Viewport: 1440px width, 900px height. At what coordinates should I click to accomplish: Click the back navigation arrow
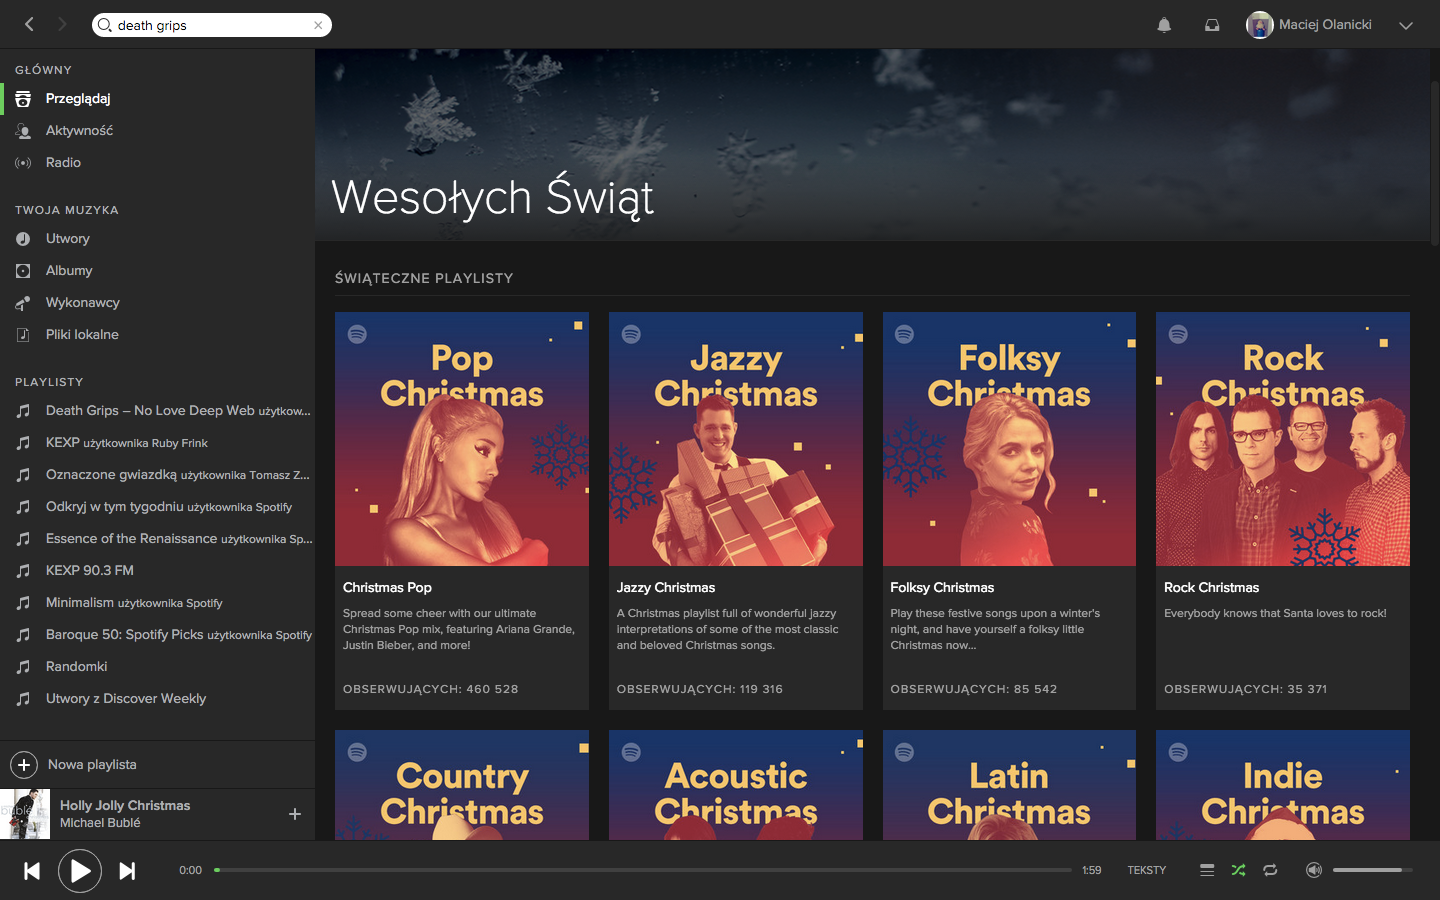click(29, 24)
